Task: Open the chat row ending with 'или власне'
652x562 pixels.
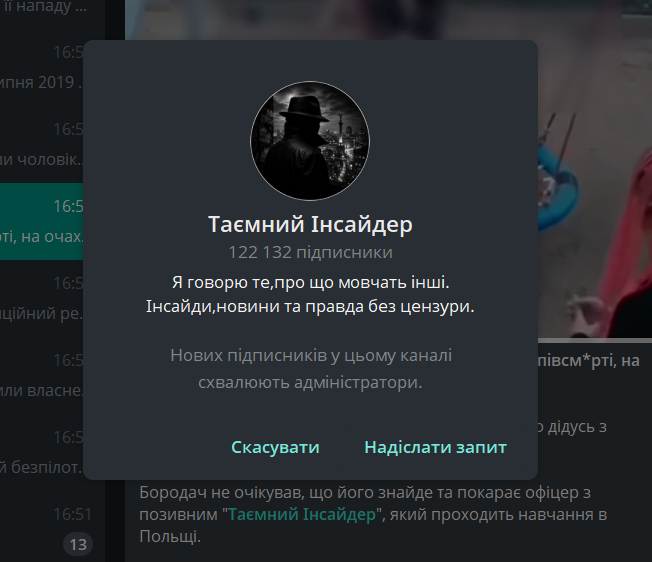Action: click(x=42, y=375)
